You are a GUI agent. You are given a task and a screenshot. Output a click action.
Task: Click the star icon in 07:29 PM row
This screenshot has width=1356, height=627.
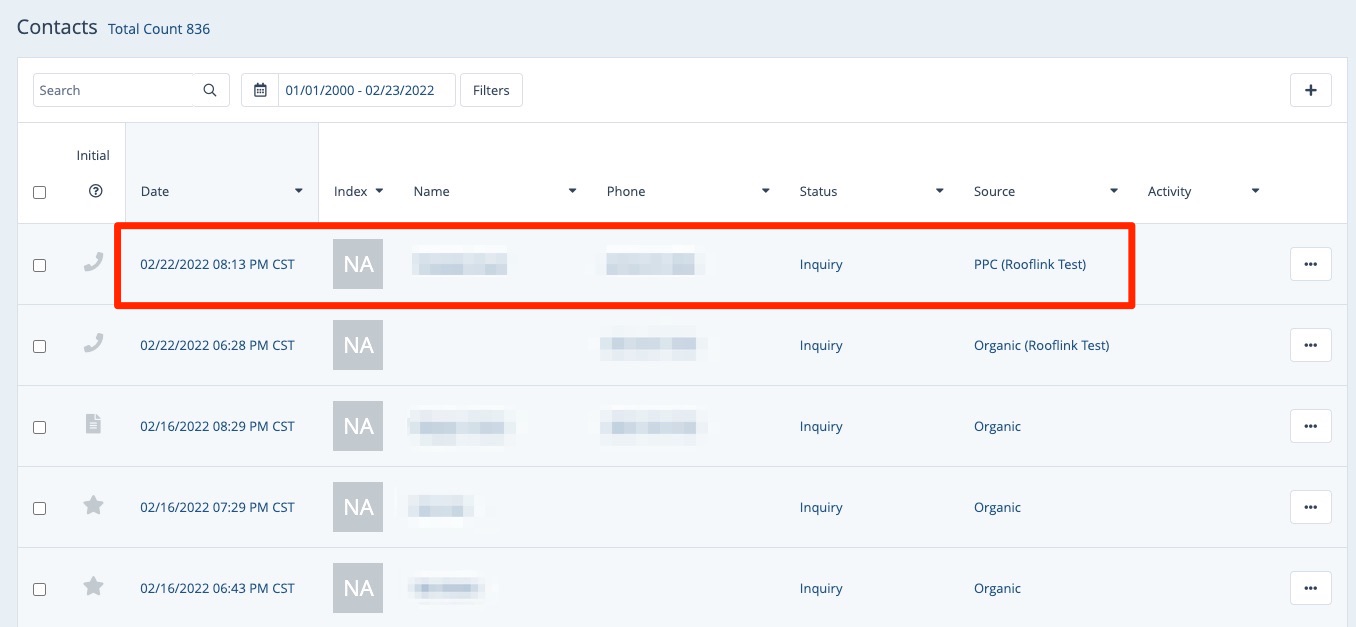tap(93, 506)
